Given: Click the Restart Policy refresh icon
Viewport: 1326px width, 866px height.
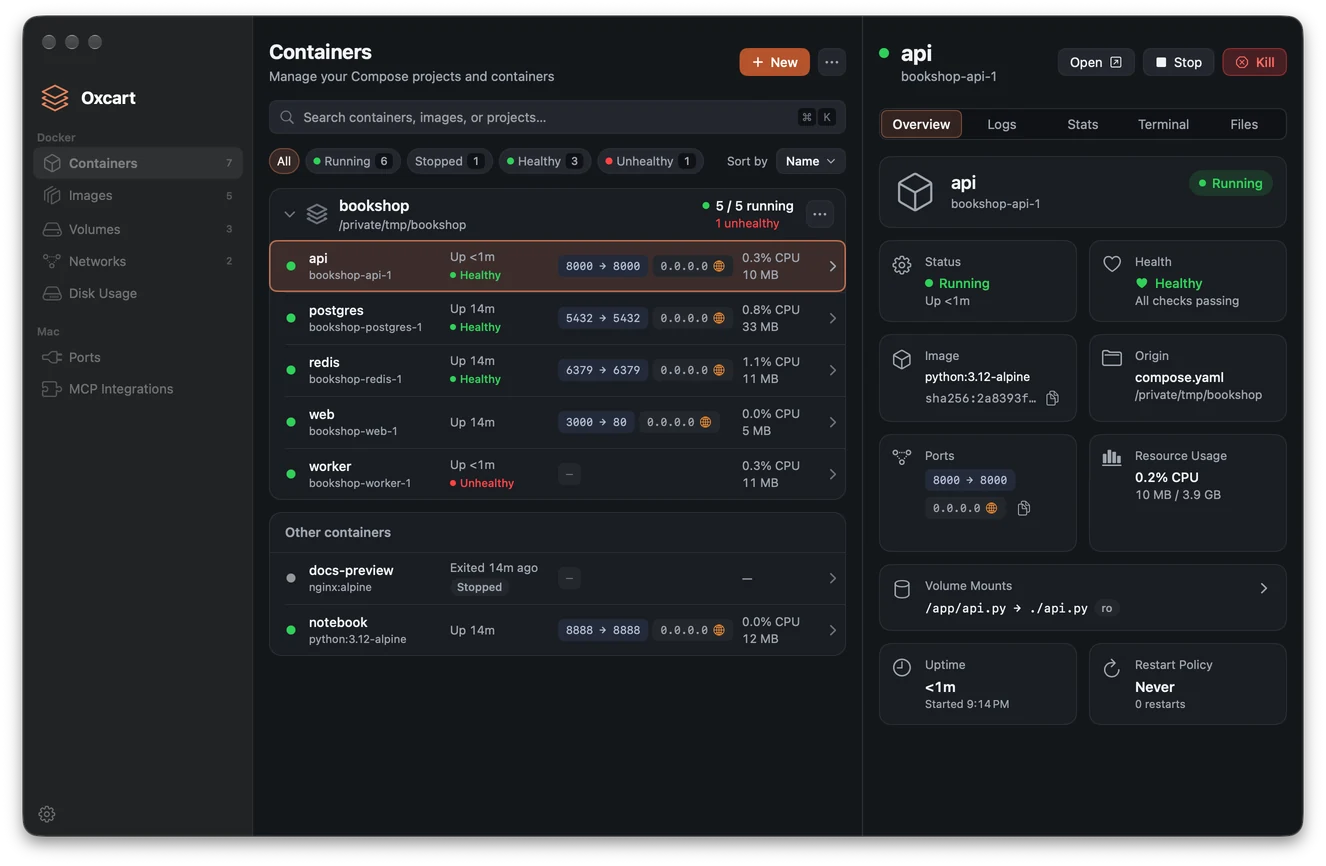Looking at the screenshot, I should tap(1111, 668).
